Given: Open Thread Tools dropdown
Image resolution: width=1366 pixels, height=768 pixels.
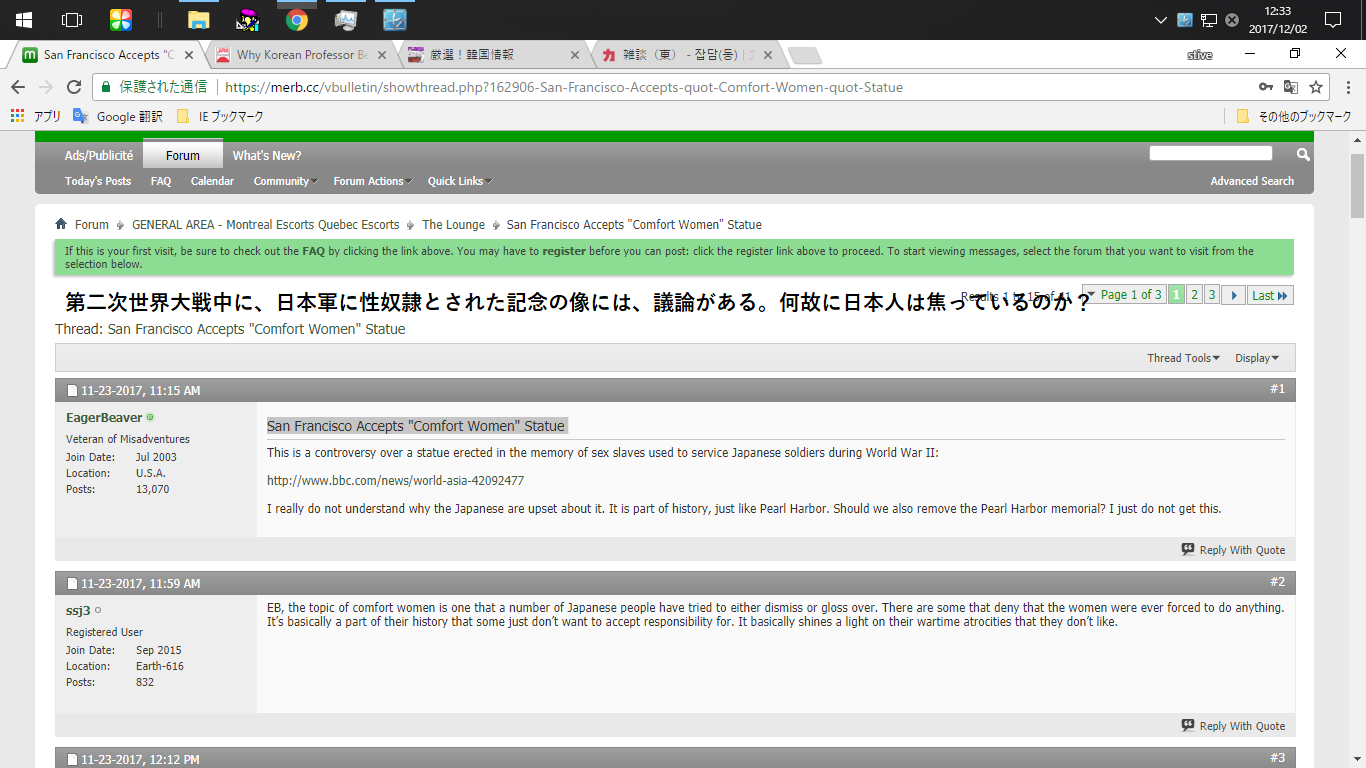Looking at the screenshot, I should (1183, 358).
